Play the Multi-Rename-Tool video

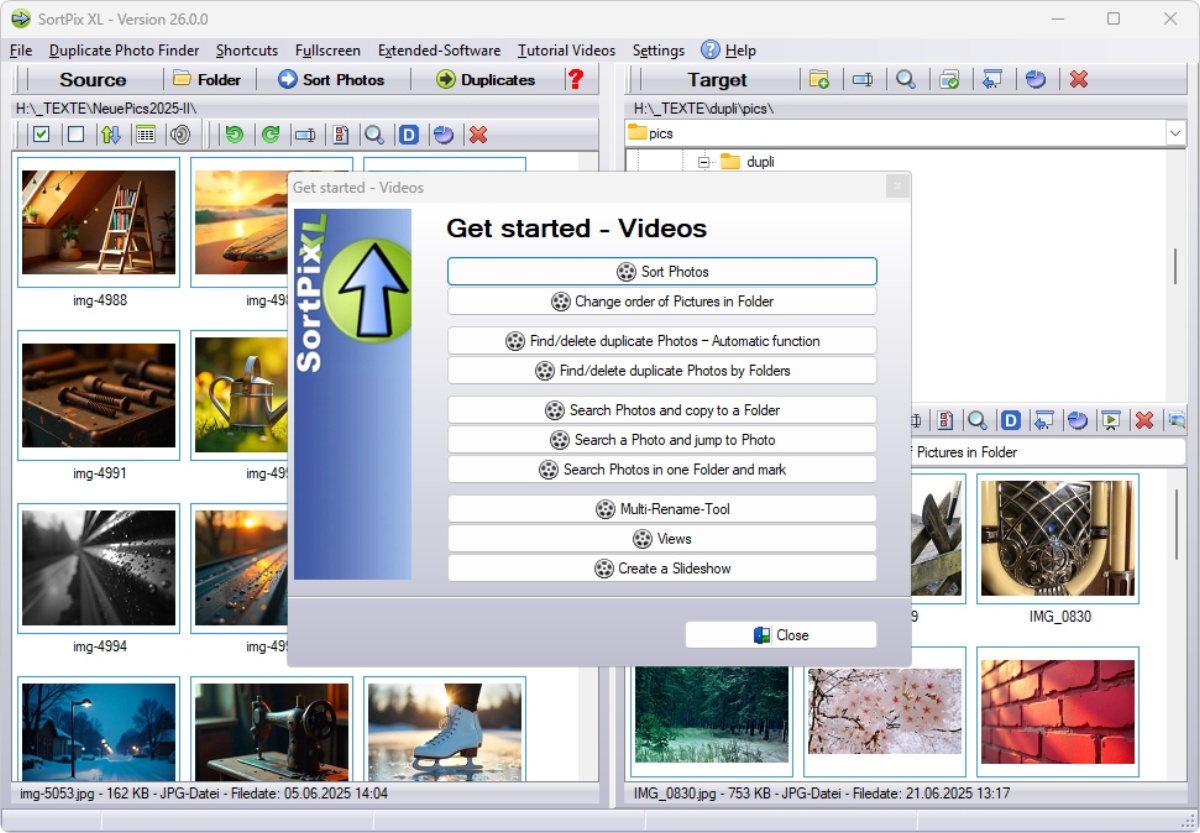click(662, 509)
